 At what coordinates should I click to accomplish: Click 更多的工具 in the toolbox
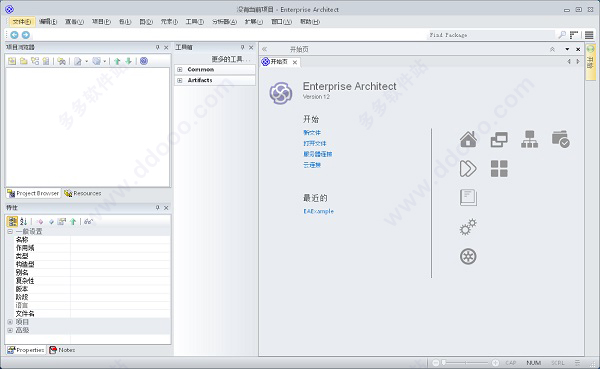tap(230, 59)
